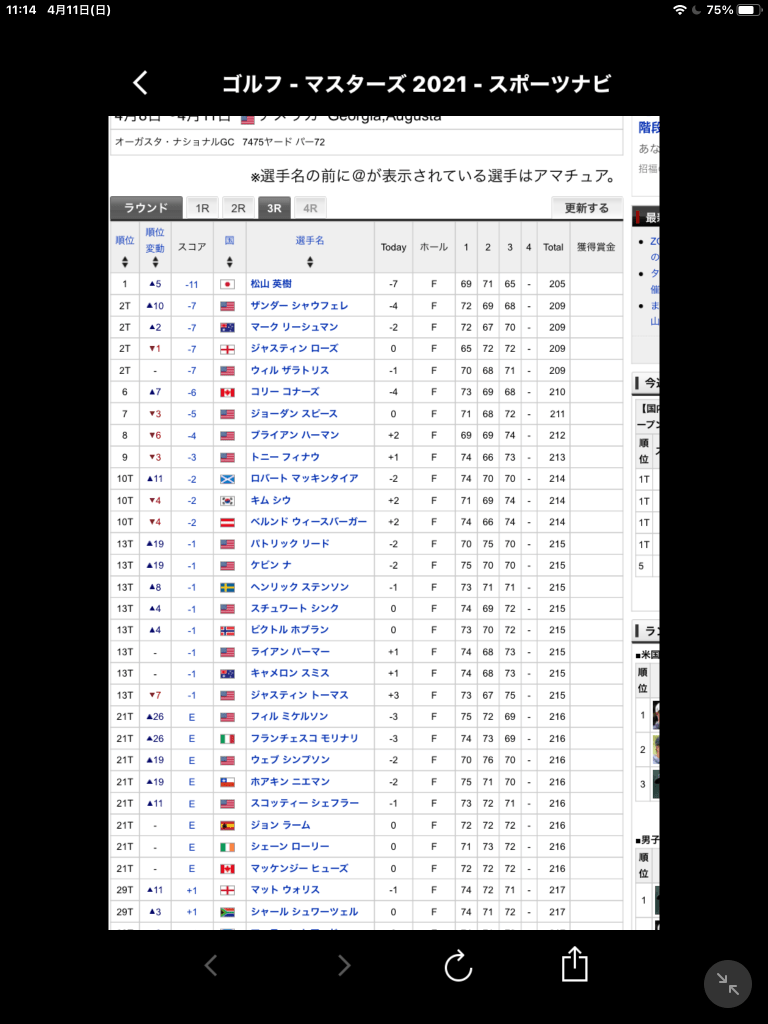Image resolution: width=768 pixels, height=1024 pixels.
Task: Tap the back chevron in the header
Action: 141,83
